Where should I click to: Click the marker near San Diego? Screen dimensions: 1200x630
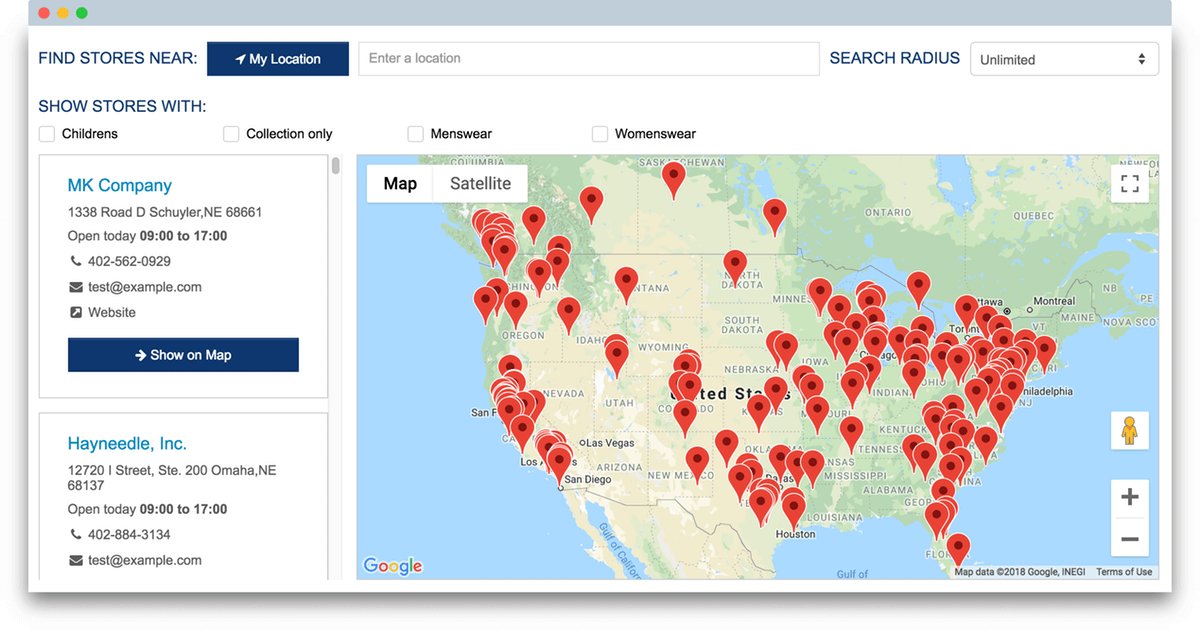tap(560, 466)
